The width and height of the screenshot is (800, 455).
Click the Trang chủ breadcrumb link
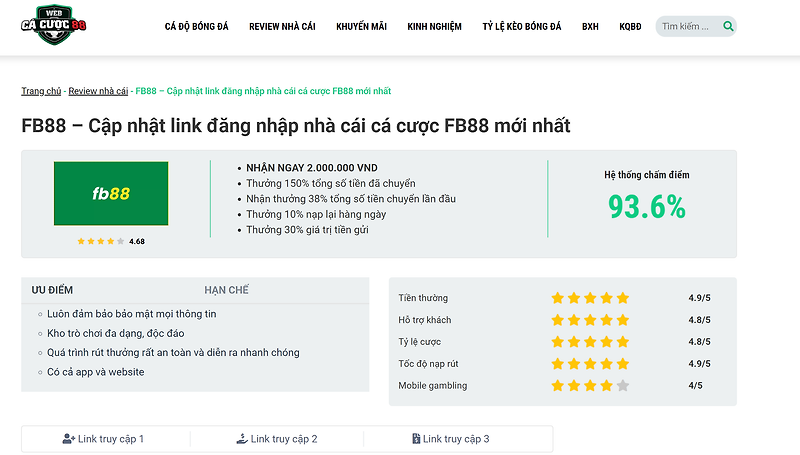(x=41, y=91)
